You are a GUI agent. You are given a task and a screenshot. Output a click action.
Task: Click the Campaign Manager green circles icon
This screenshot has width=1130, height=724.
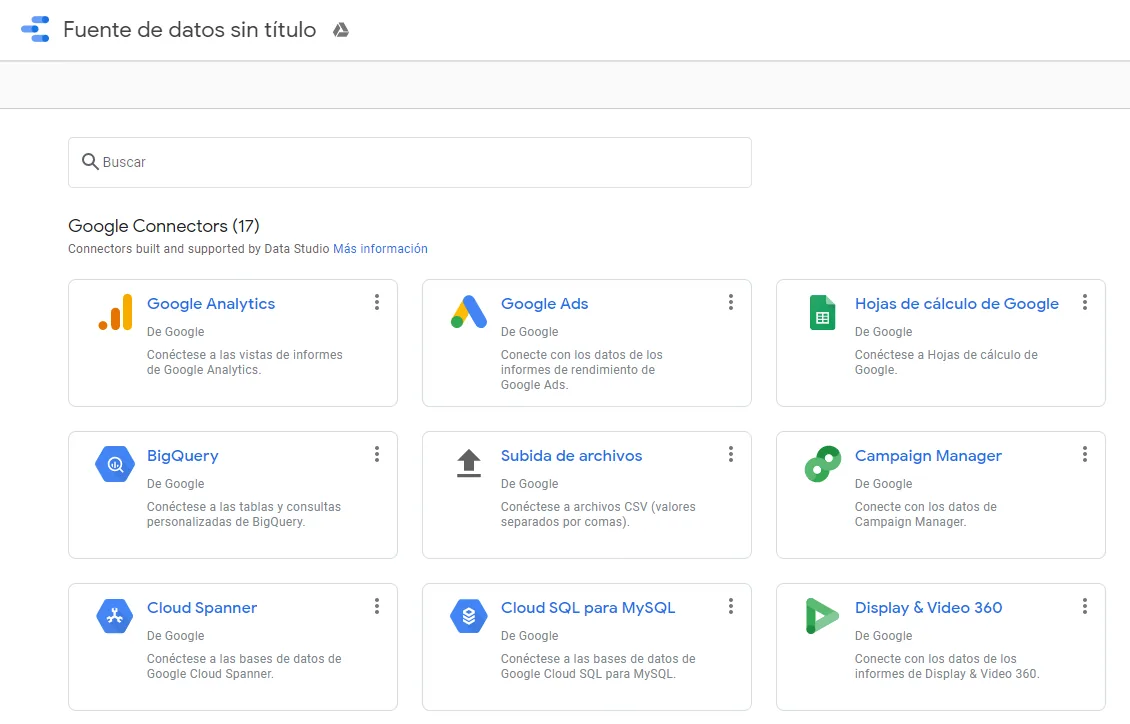coord(822,464)
